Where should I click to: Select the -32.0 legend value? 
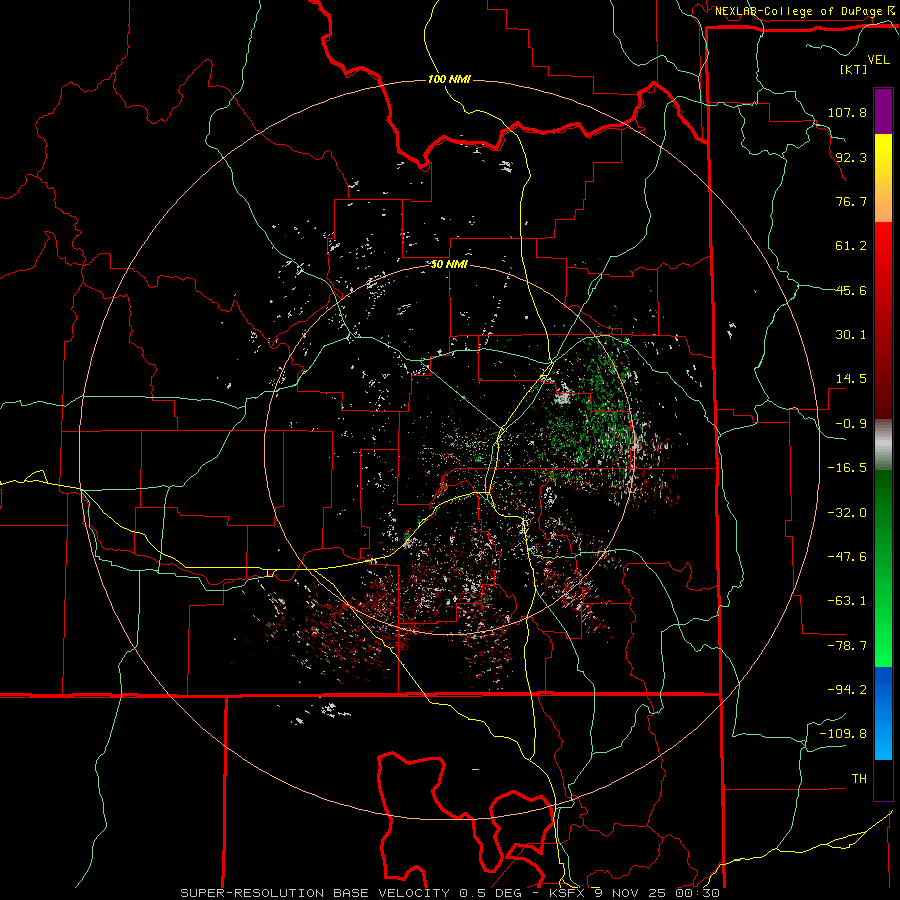[847, 513]
